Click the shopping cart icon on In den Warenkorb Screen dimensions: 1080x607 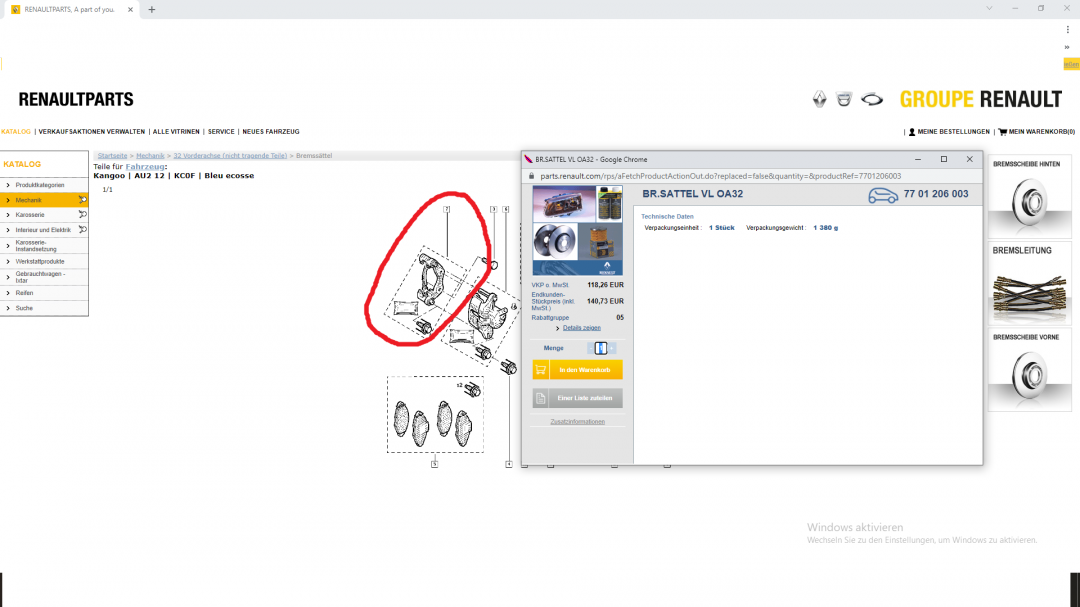click(x=541, y=370)
